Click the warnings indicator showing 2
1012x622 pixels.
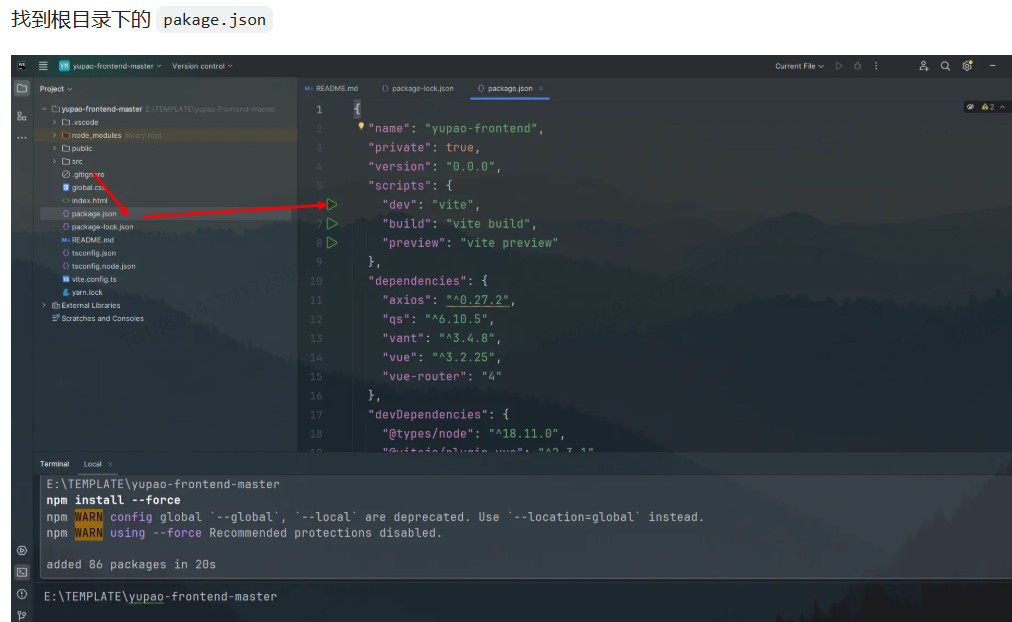click(988, 107)
